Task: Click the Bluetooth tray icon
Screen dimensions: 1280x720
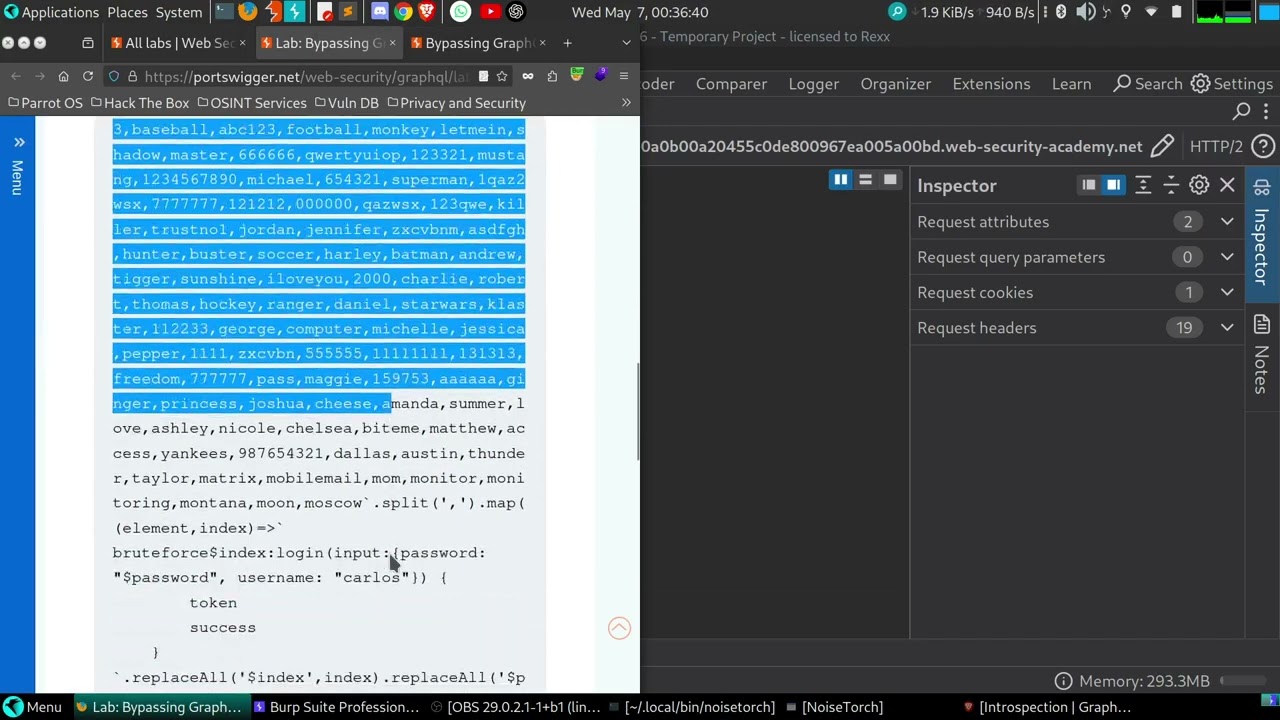Action: coord(1061,12)
